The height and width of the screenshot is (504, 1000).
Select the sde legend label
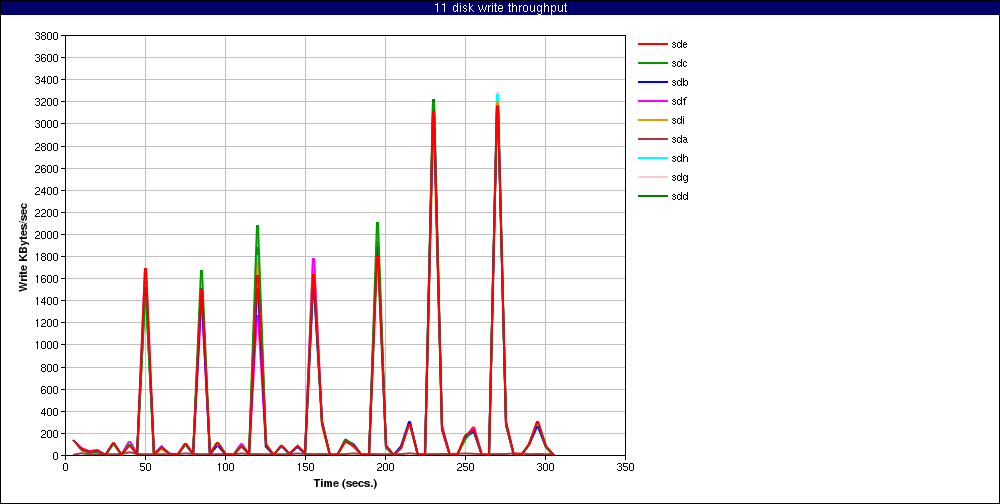pyautogui.click(x=679, y=44)
